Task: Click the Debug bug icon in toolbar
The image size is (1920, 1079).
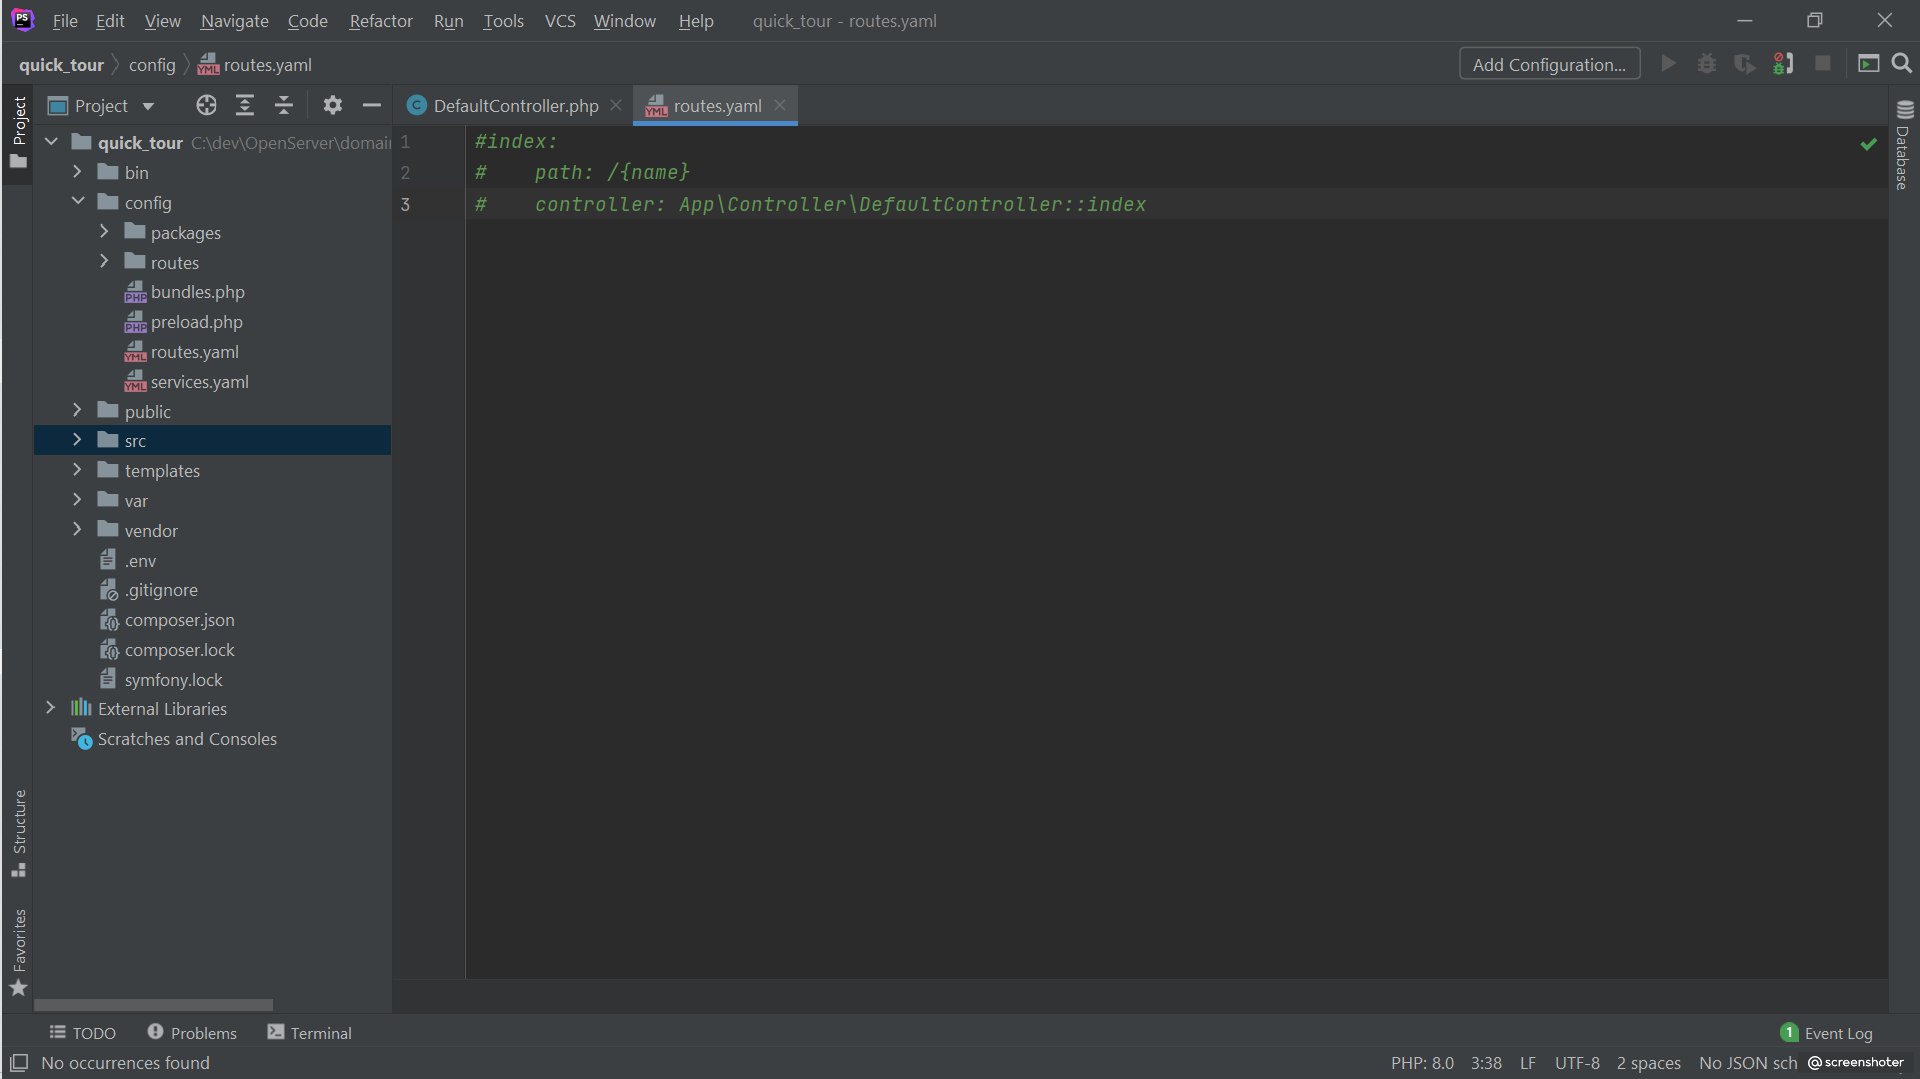Action: click(x=1706, y=64)
